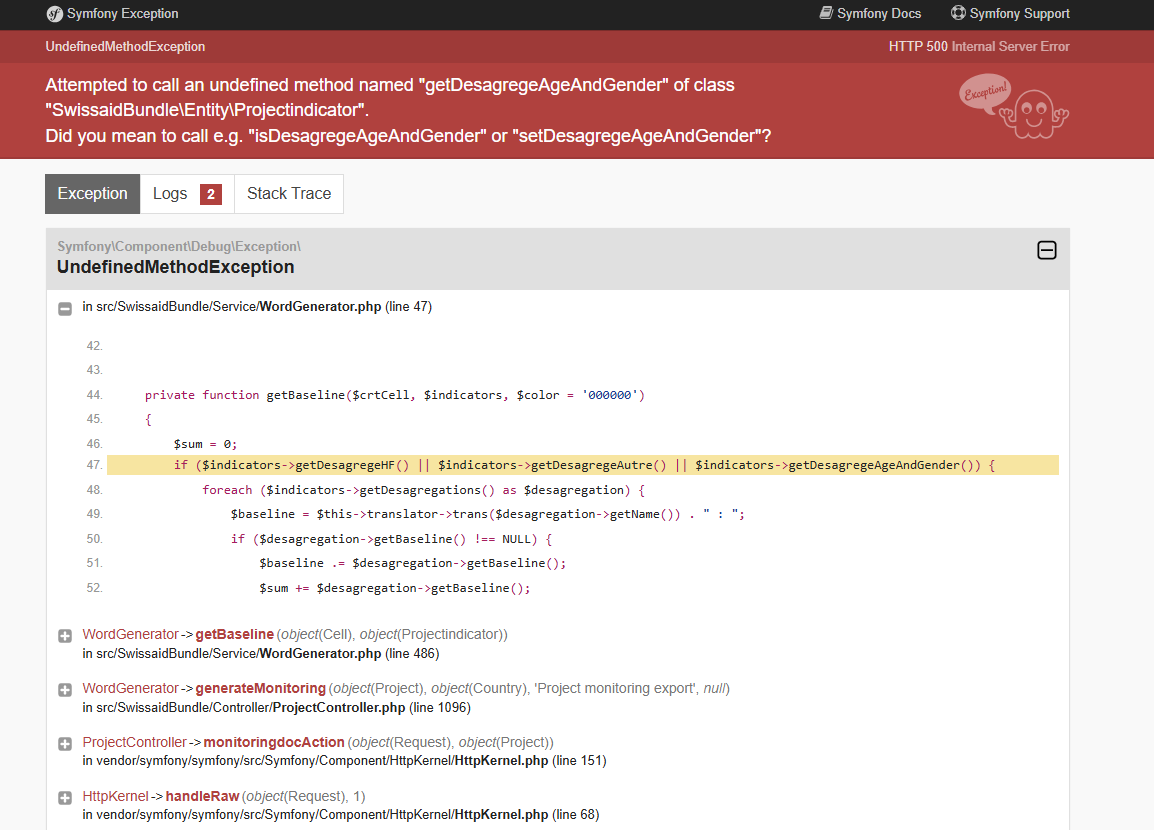This screenshot has height=830, width=1154.
Task: Click the '$baseline .=' code line
Action: tap(413, 564)
